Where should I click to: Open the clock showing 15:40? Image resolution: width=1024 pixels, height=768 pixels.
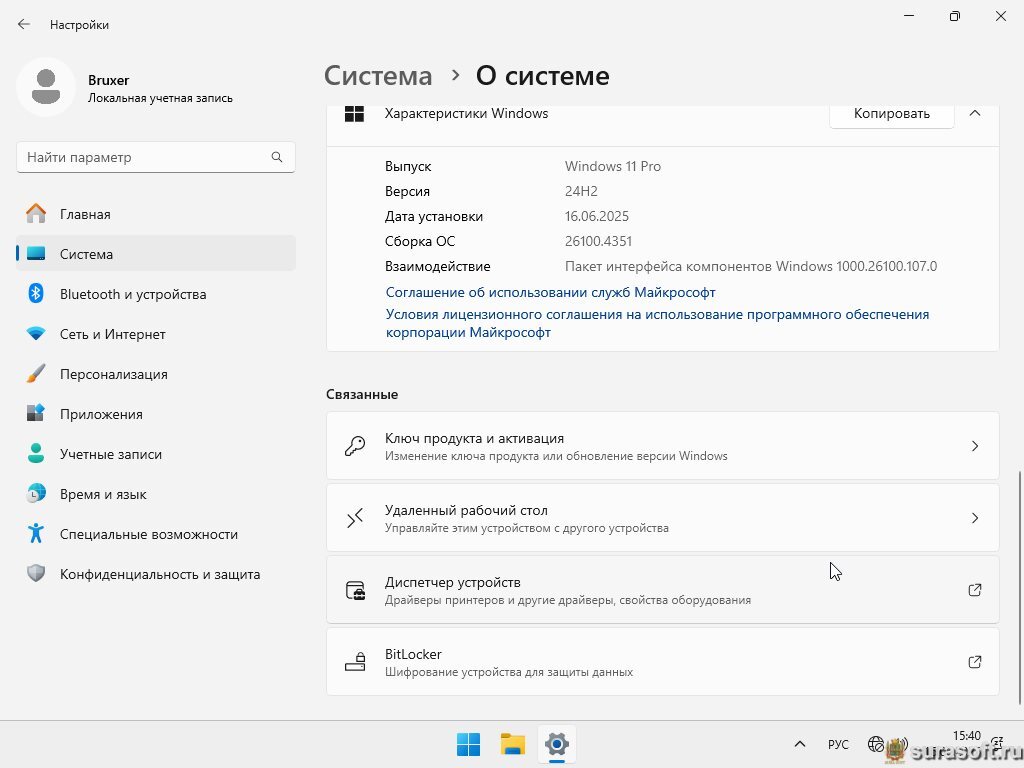pyautogui.click(x=967, y=737)
